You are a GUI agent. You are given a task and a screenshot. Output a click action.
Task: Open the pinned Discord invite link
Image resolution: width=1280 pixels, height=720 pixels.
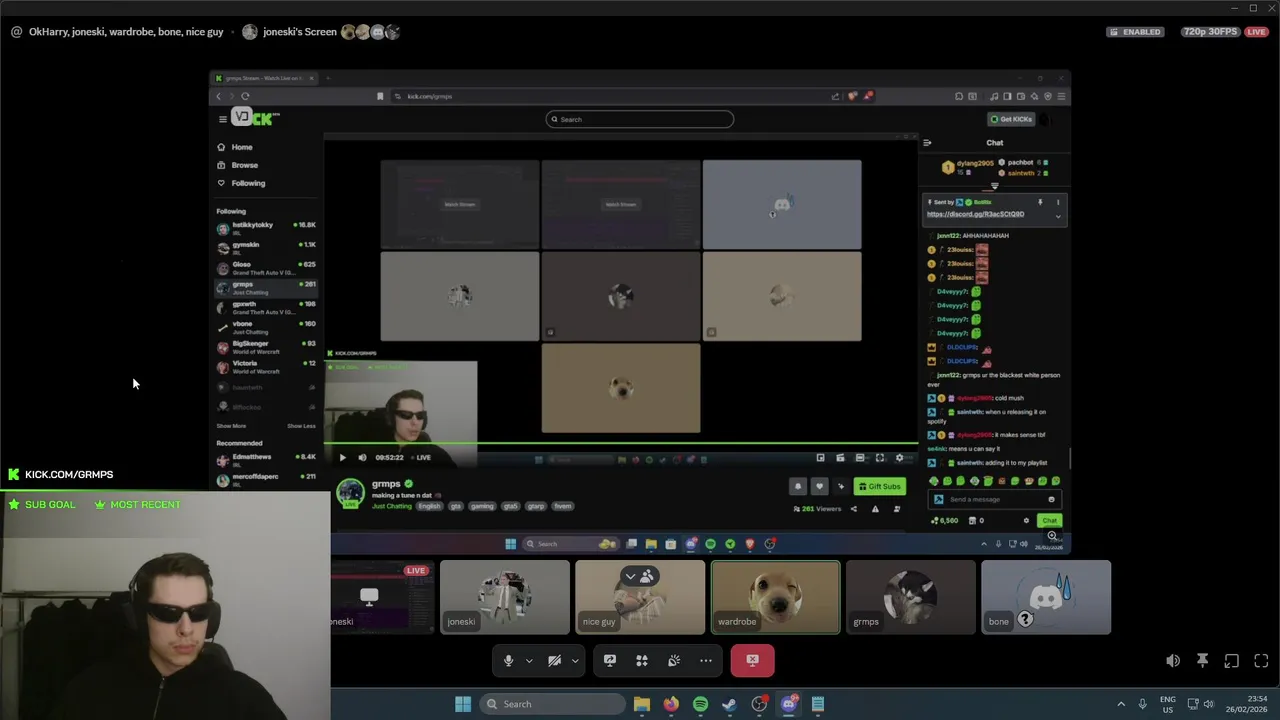[x=975, y=214]
